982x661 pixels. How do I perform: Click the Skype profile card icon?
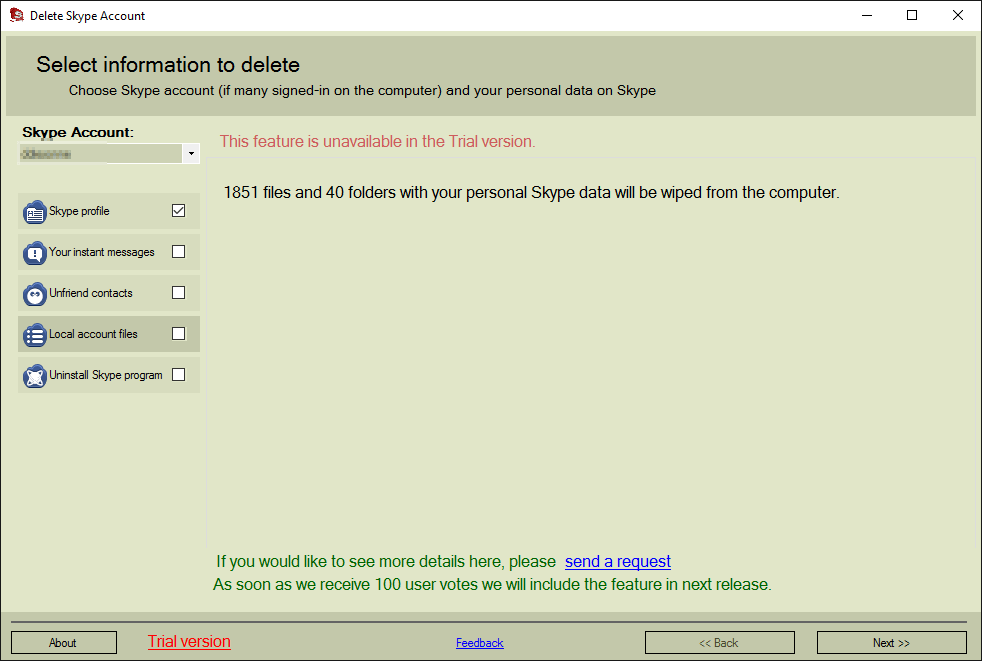click(35, 212)
